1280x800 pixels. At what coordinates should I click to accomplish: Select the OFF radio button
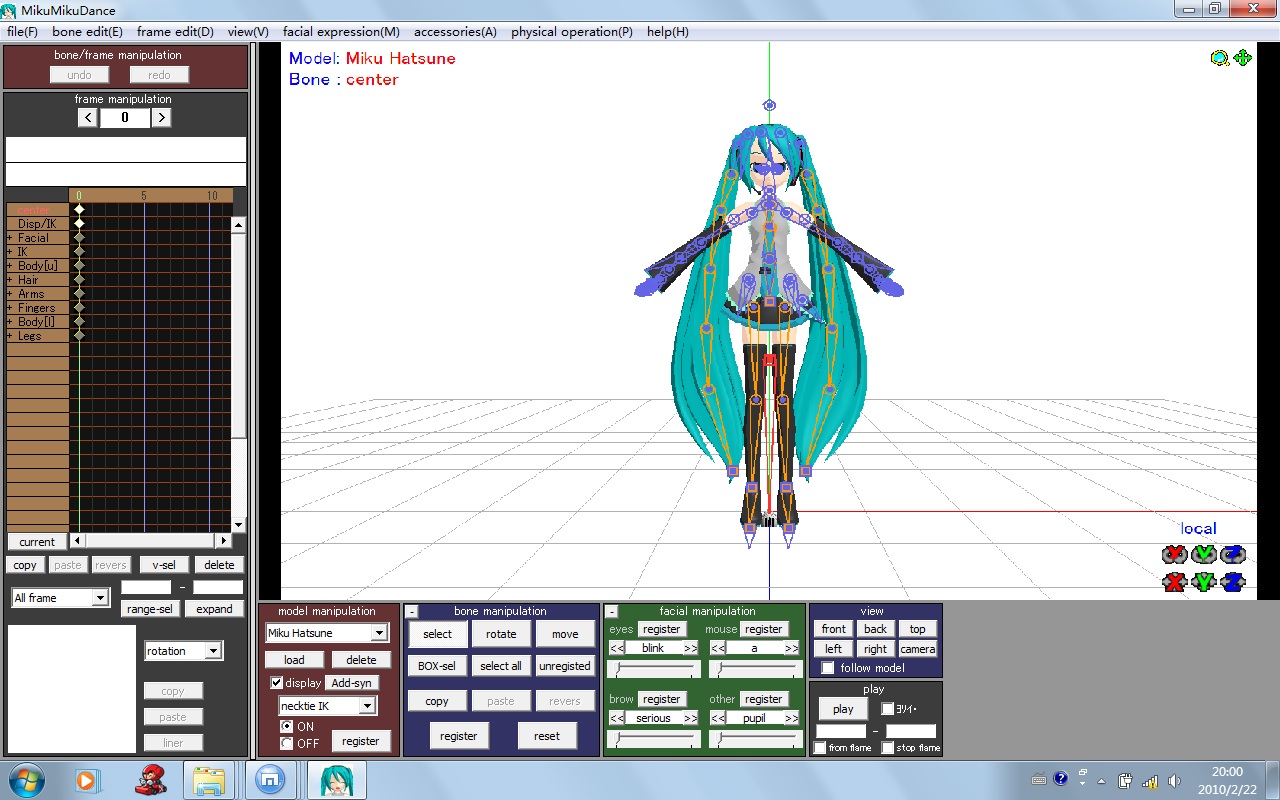pyautogui.click(x=287, y=743)
